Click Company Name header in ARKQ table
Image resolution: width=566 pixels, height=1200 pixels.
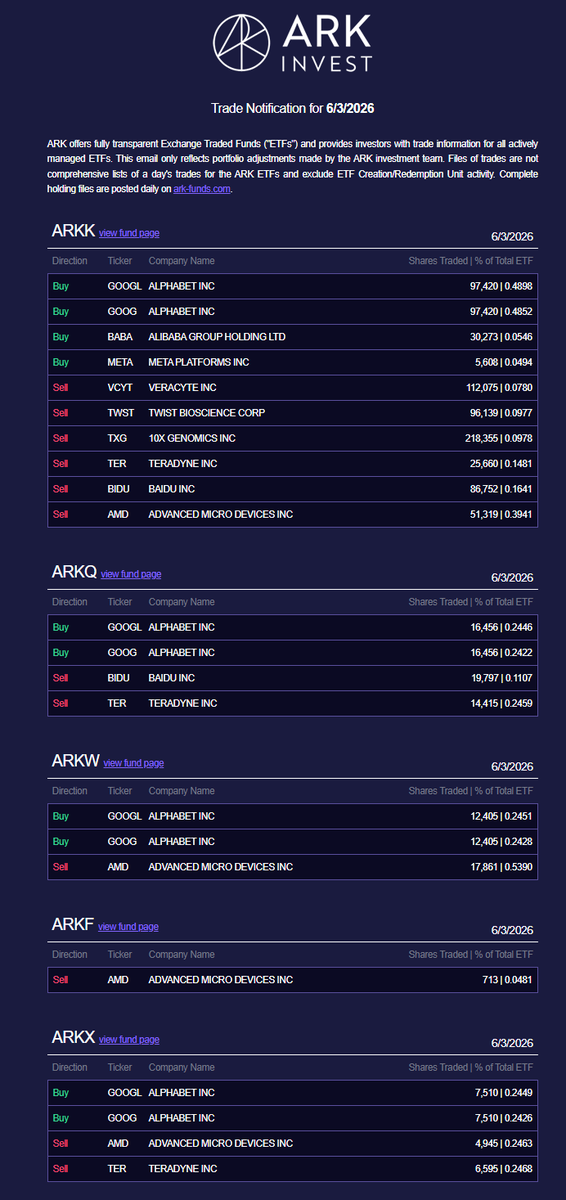(x=181, y=602)
